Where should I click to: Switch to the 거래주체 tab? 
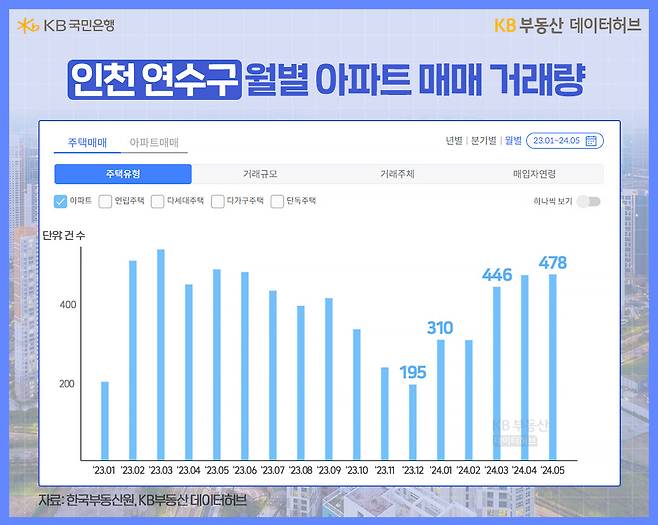397,174
